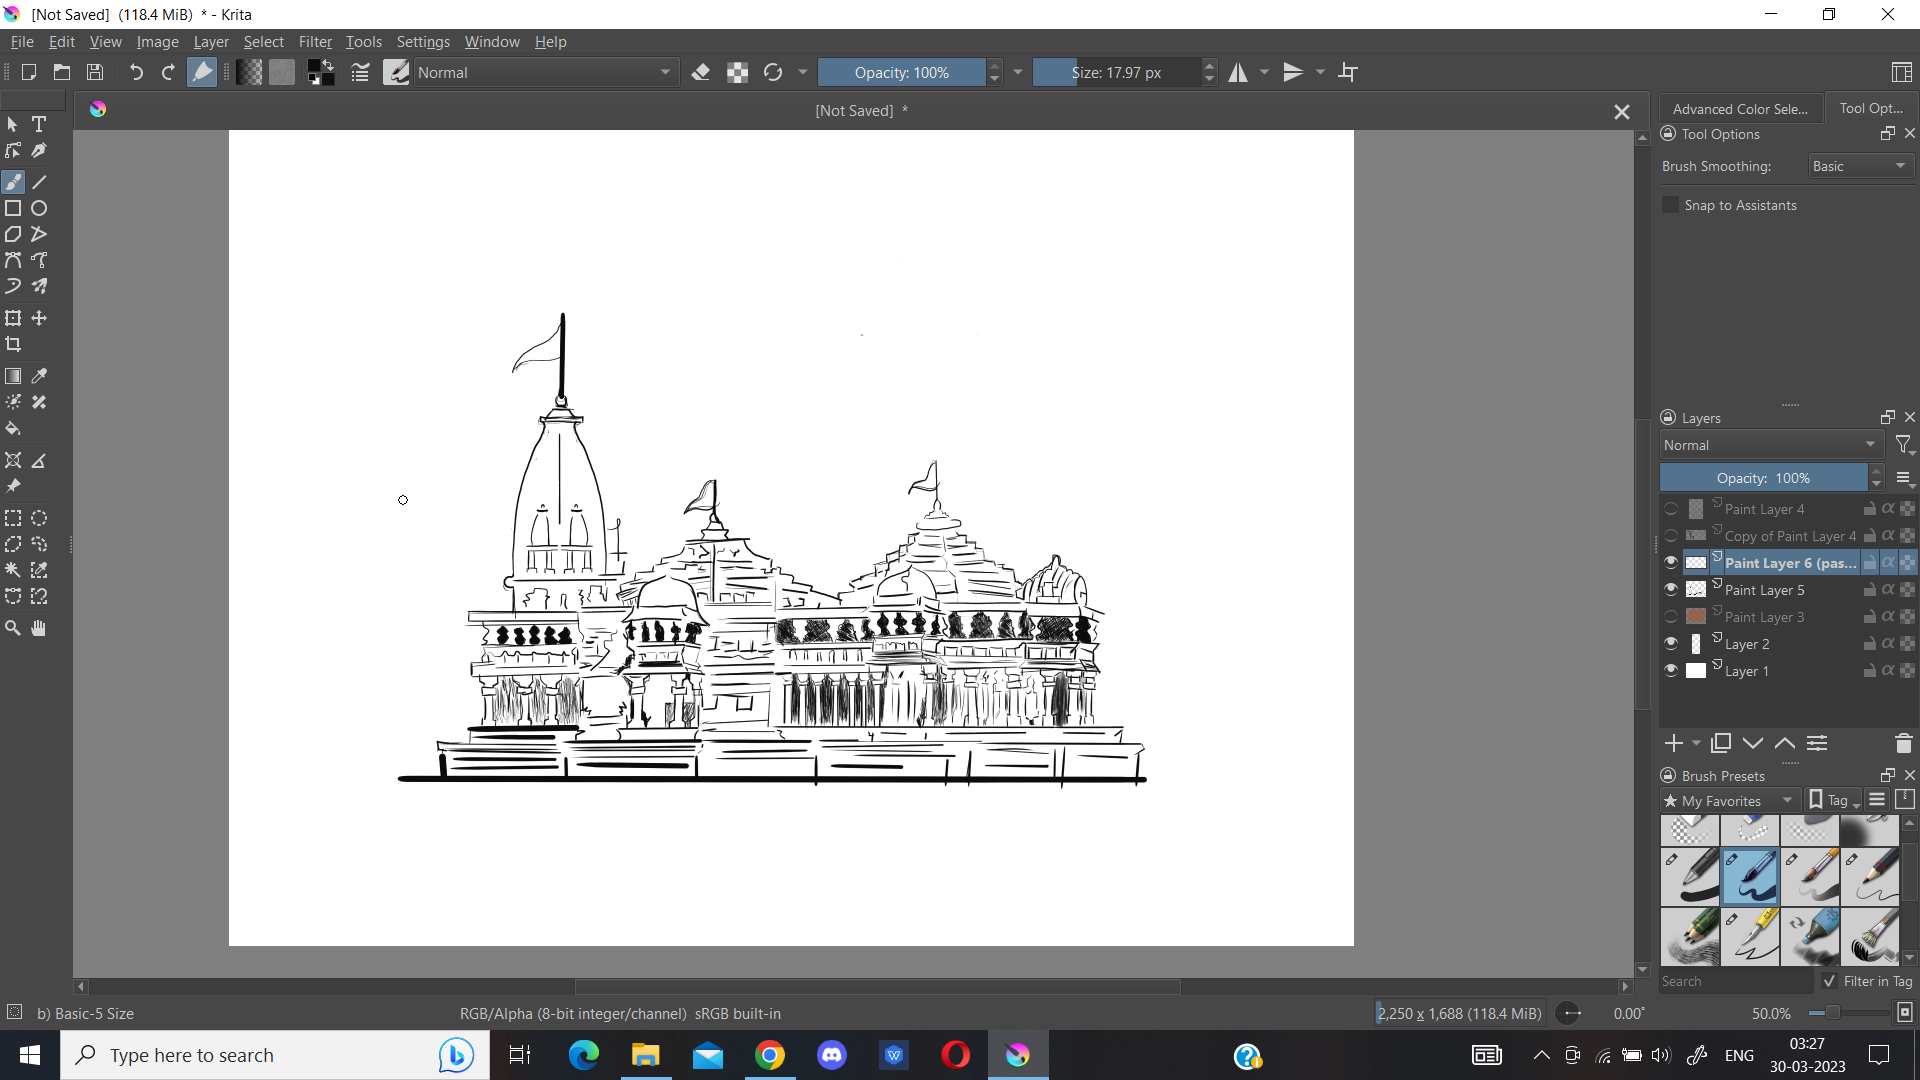1920x1080 pixels.
Task: Click horizontal mirror tool icon
Action: tap(1238, 72)
